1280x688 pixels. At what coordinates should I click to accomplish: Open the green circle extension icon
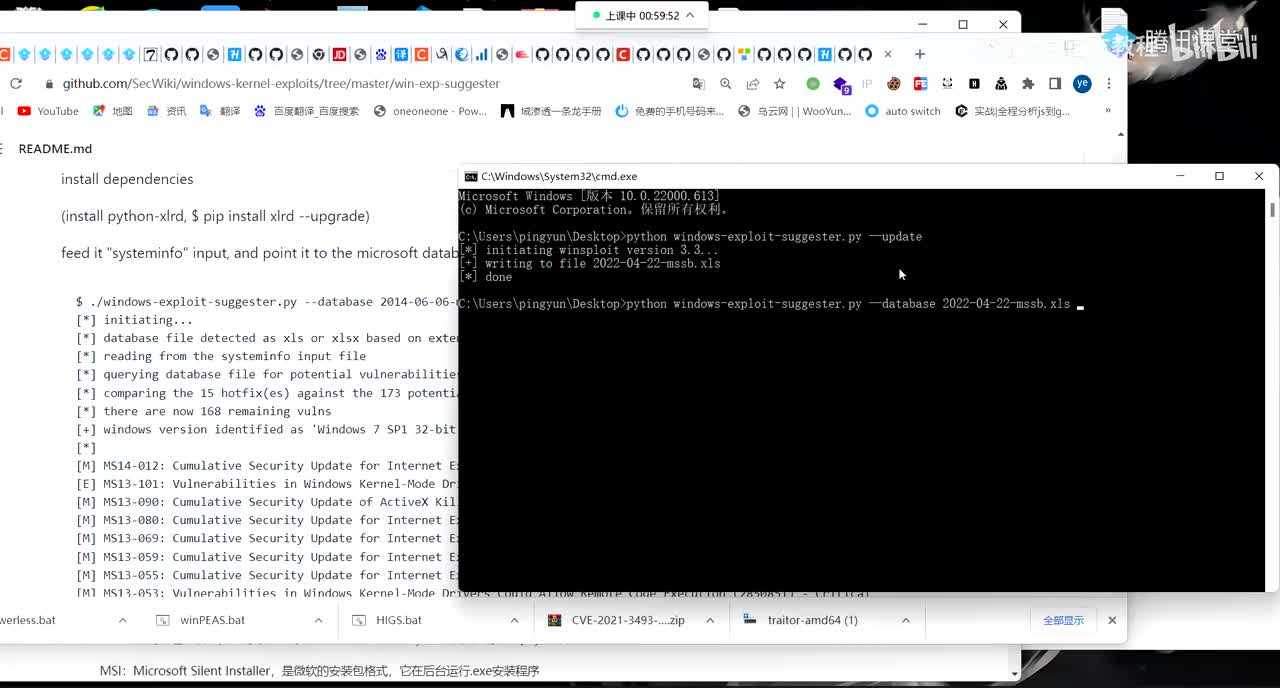pyautogui.click(x=813, y=84)
